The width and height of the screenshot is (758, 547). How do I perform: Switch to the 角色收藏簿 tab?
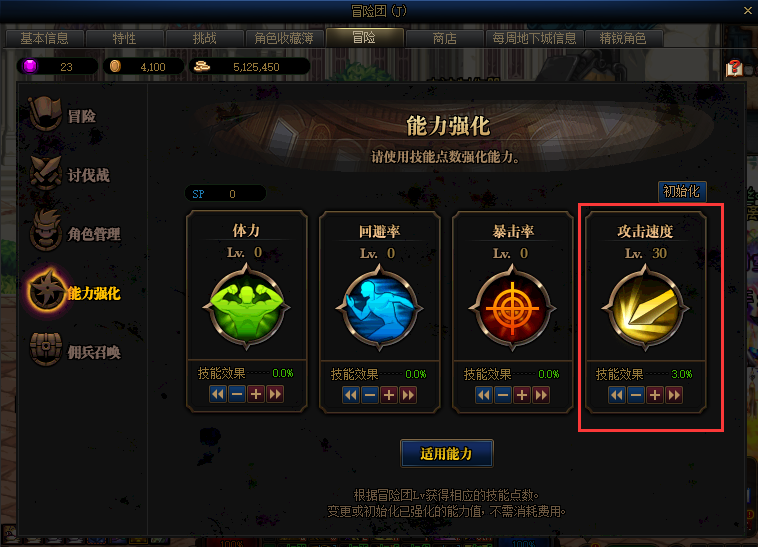click(x=284, y=38)
